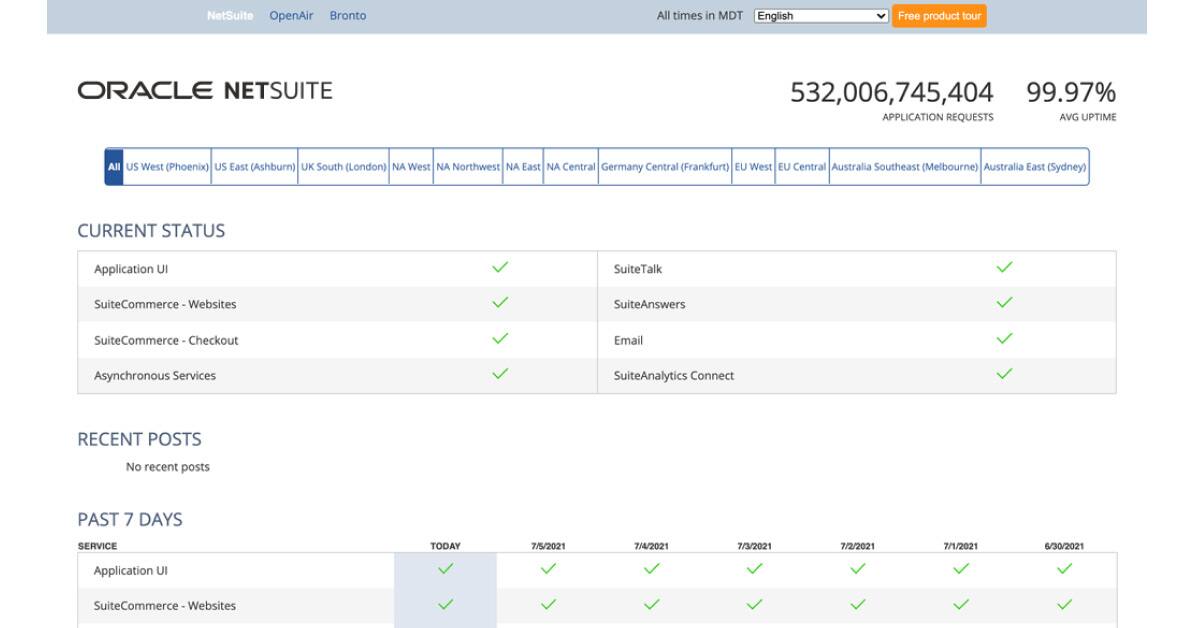
Task: Click Application UI checkmark under TODAY
Action: click(446, 569)
